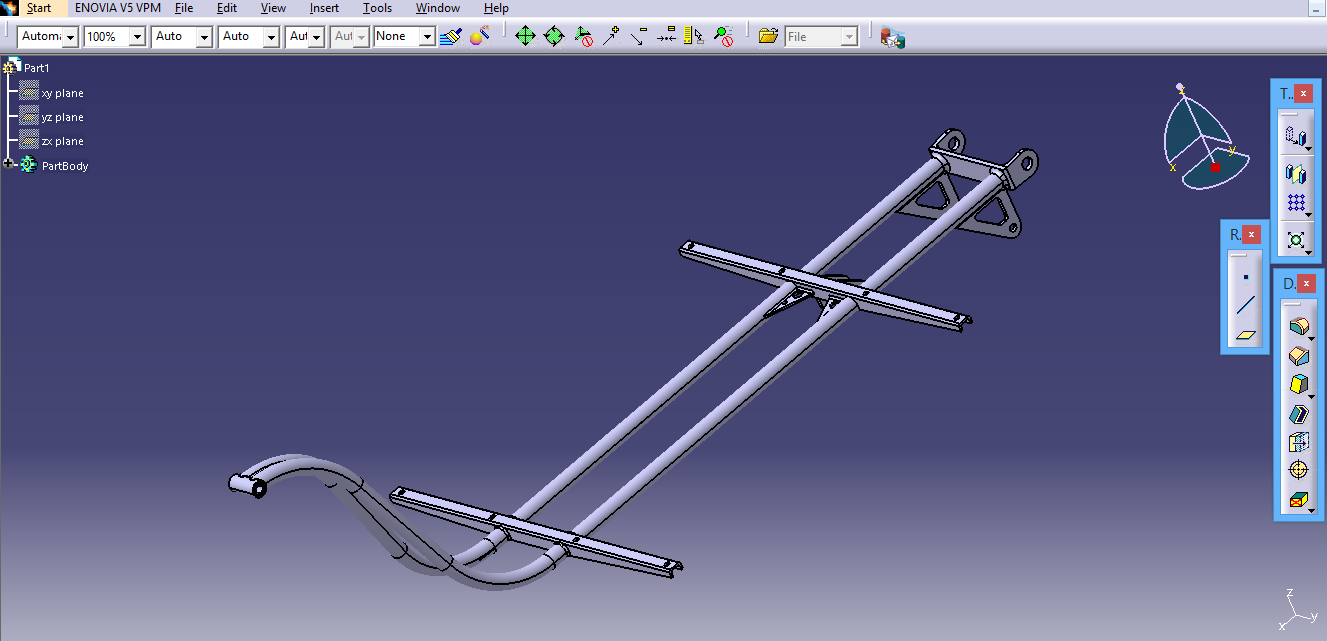The width and height of the screenshot is (1327, 641).
Task: Close the D. dress-up features panel
Action: pos(1306,283)
